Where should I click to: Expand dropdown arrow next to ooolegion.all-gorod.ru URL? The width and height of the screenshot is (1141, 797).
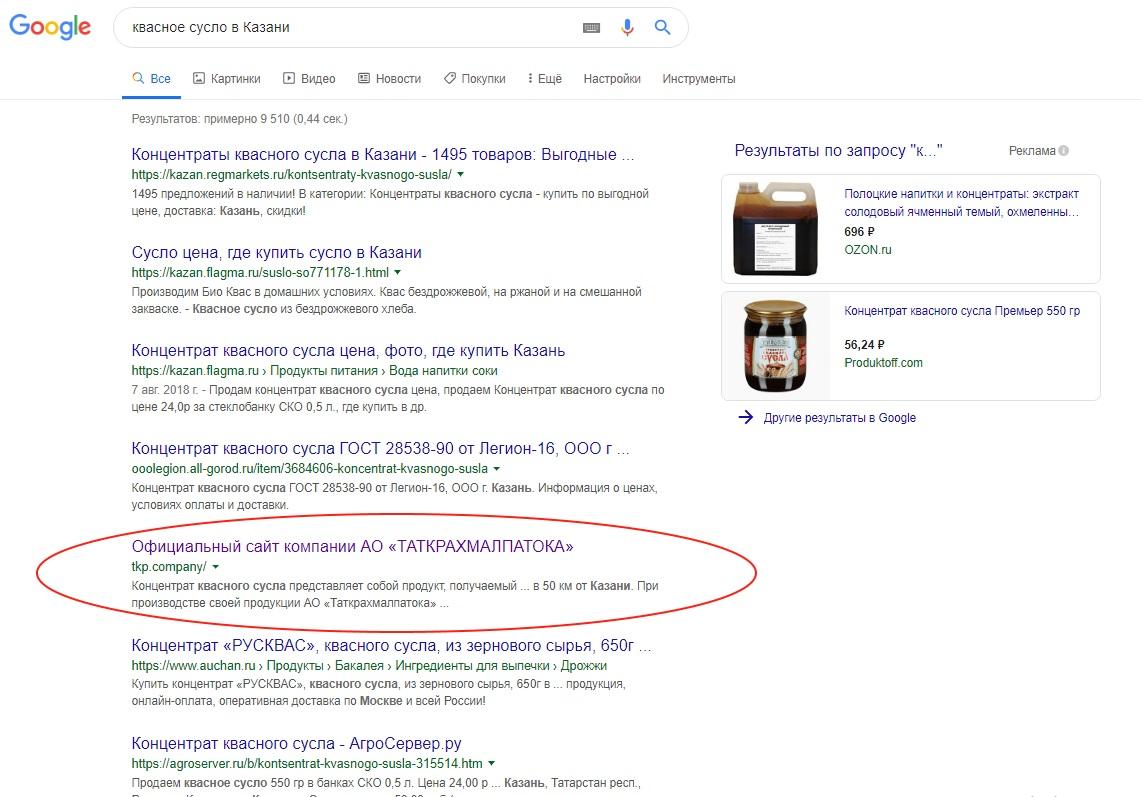pos(496,469)
